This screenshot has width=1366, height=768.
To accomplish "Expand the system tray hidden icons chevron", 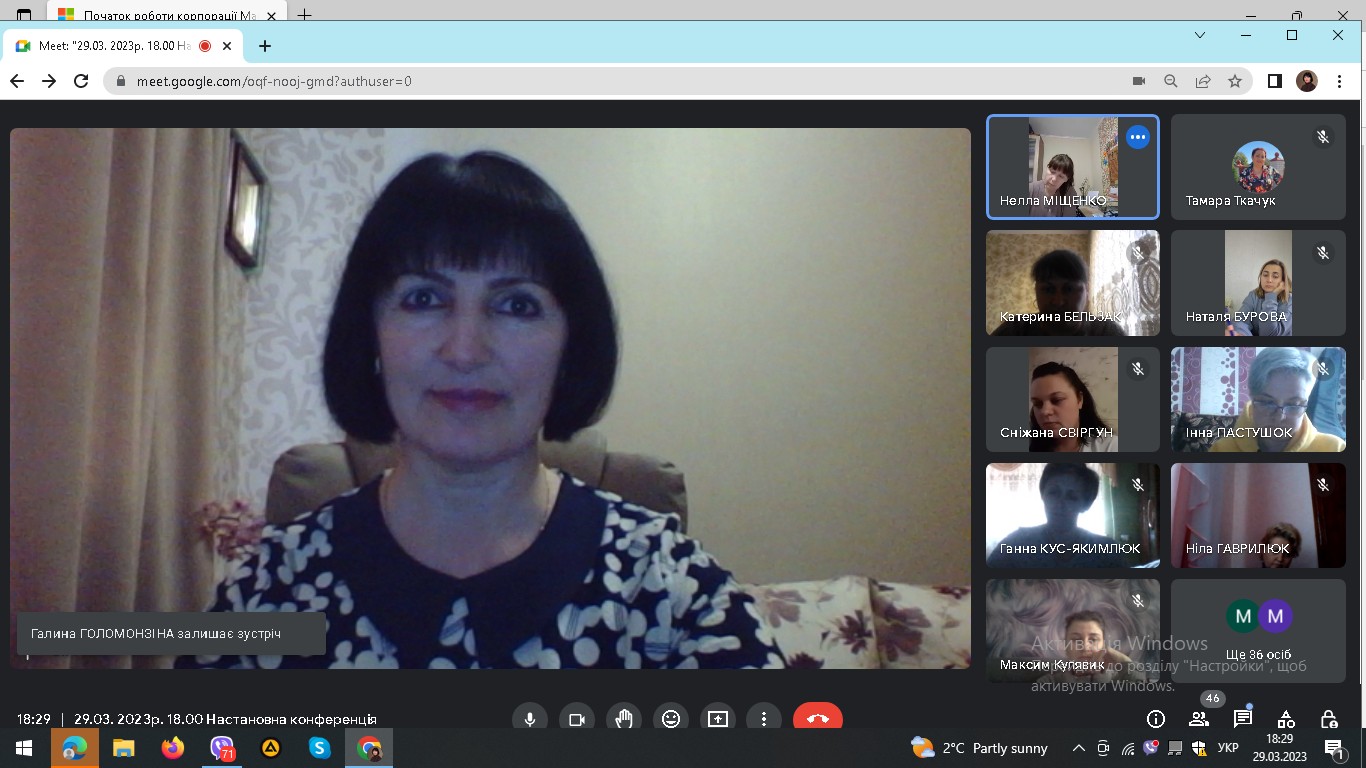I will point(1078,748).
